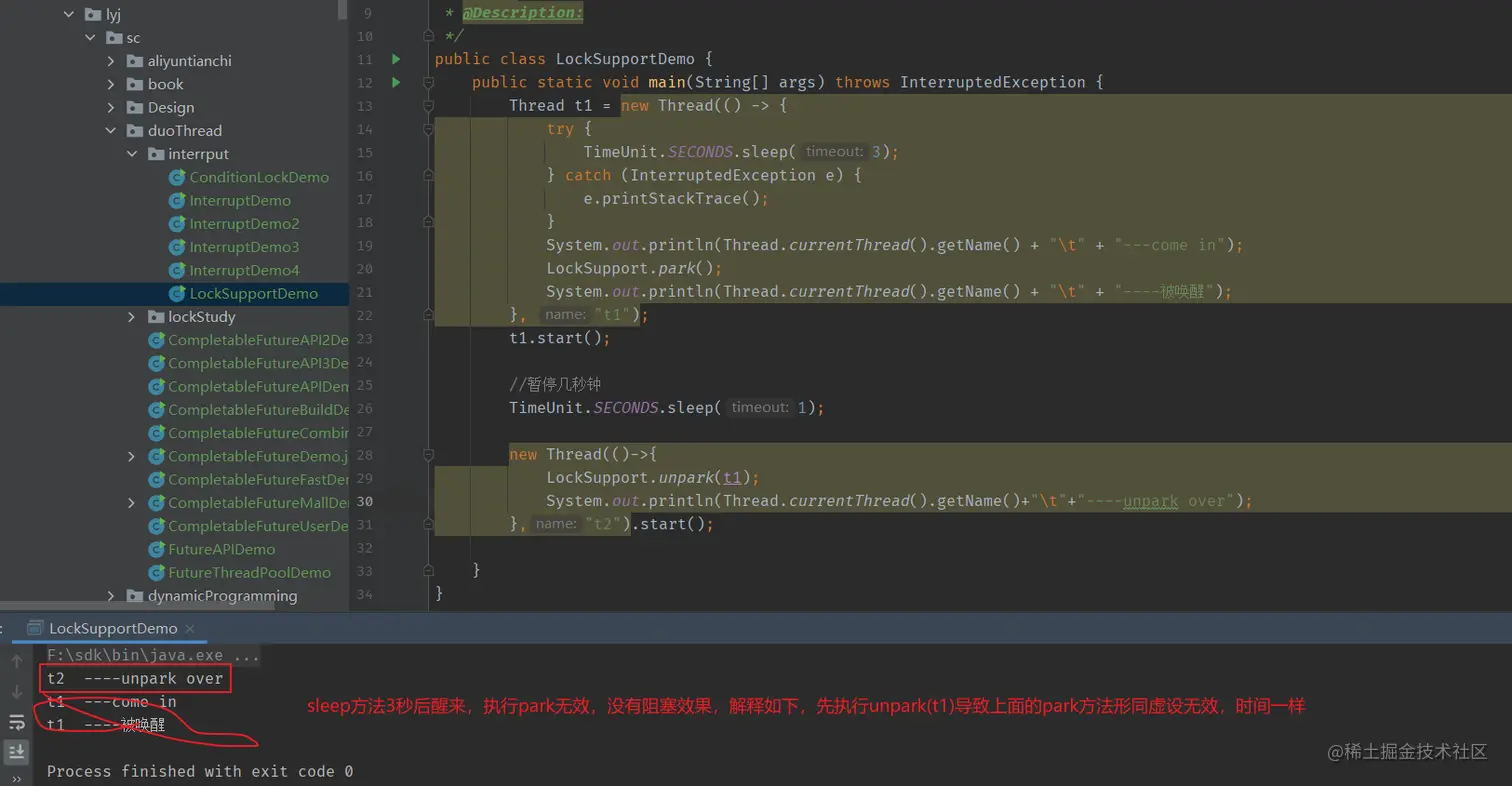The image size is (1512, 786).
Task: Open CompletableFutureAPIDem in the project tree
Action: pyautogui.click(x=258, y=387)
